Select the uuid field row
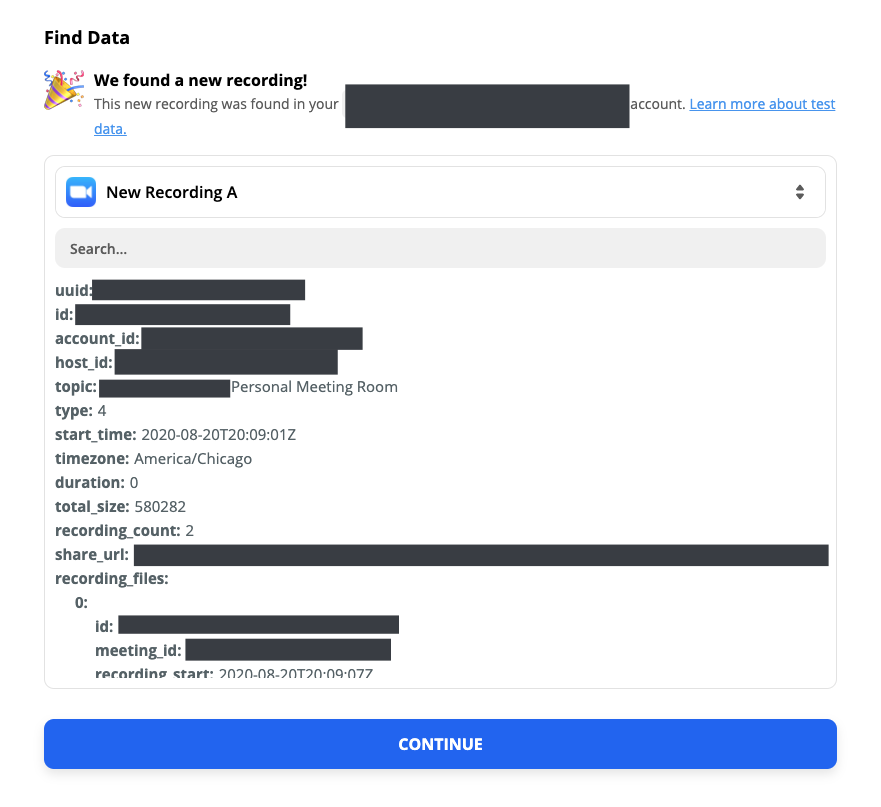Screen dimensions: 881x807 coord(180,290)
